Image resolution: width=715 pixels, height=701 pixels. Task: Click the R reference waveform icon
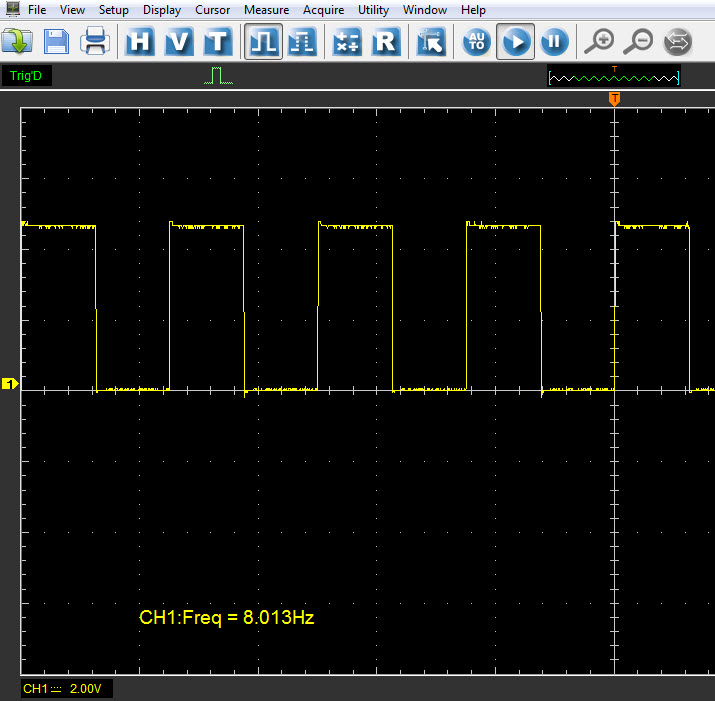coord(386,42)
